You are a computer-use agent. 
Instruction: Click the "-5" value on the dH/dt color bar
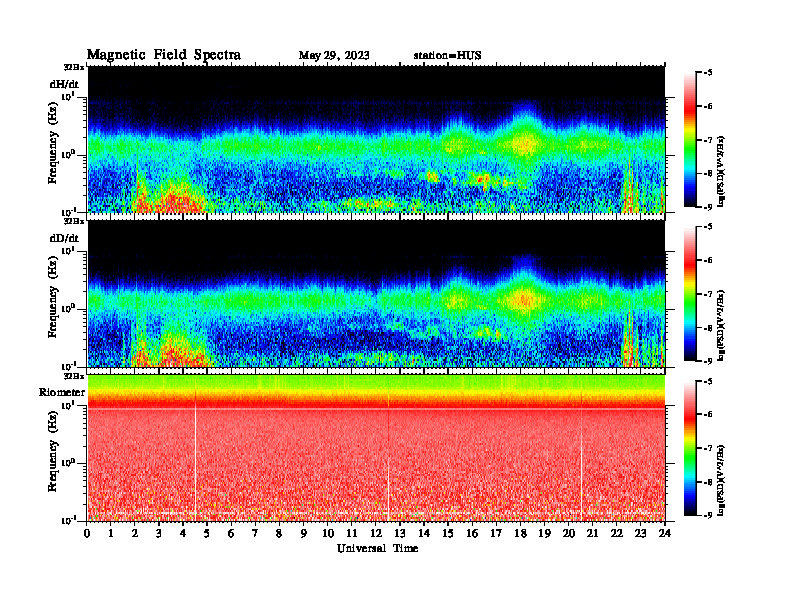click(707, 73)
